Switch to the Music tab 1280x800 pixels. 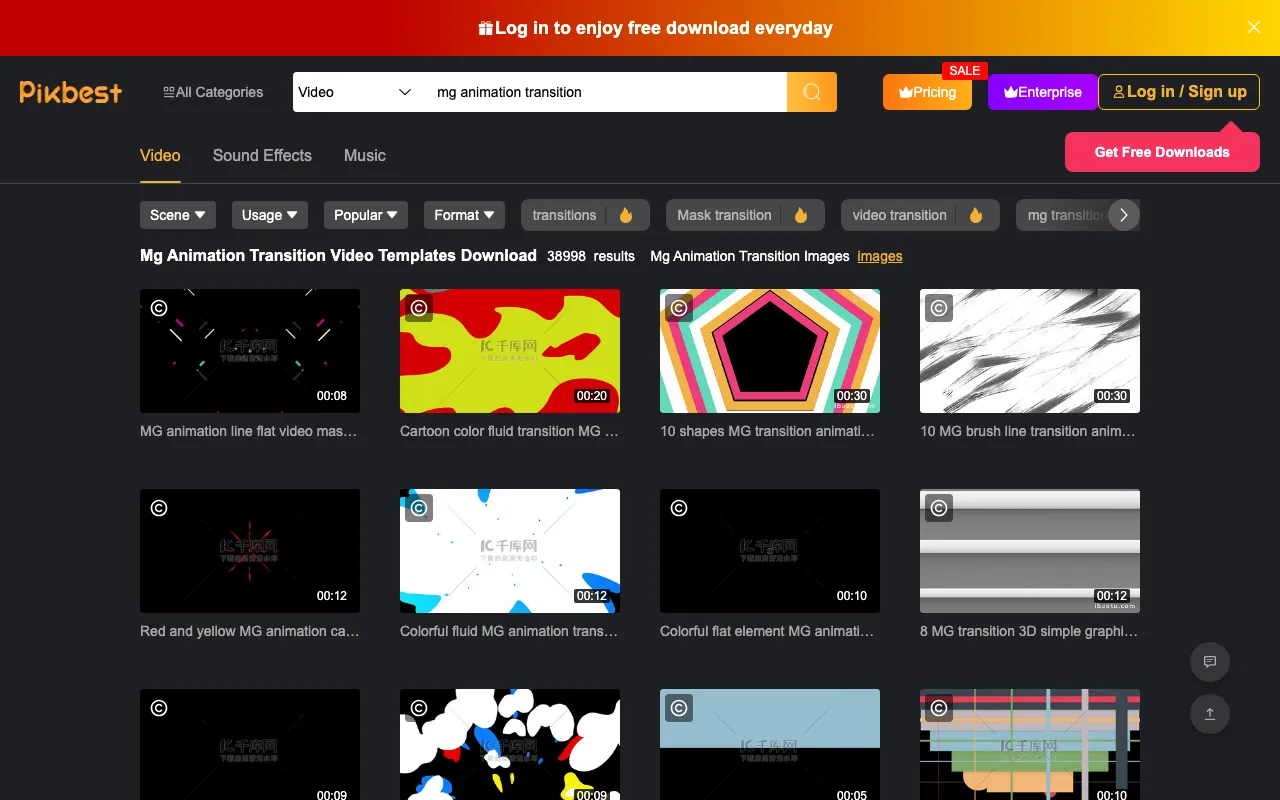click(365, 155)
